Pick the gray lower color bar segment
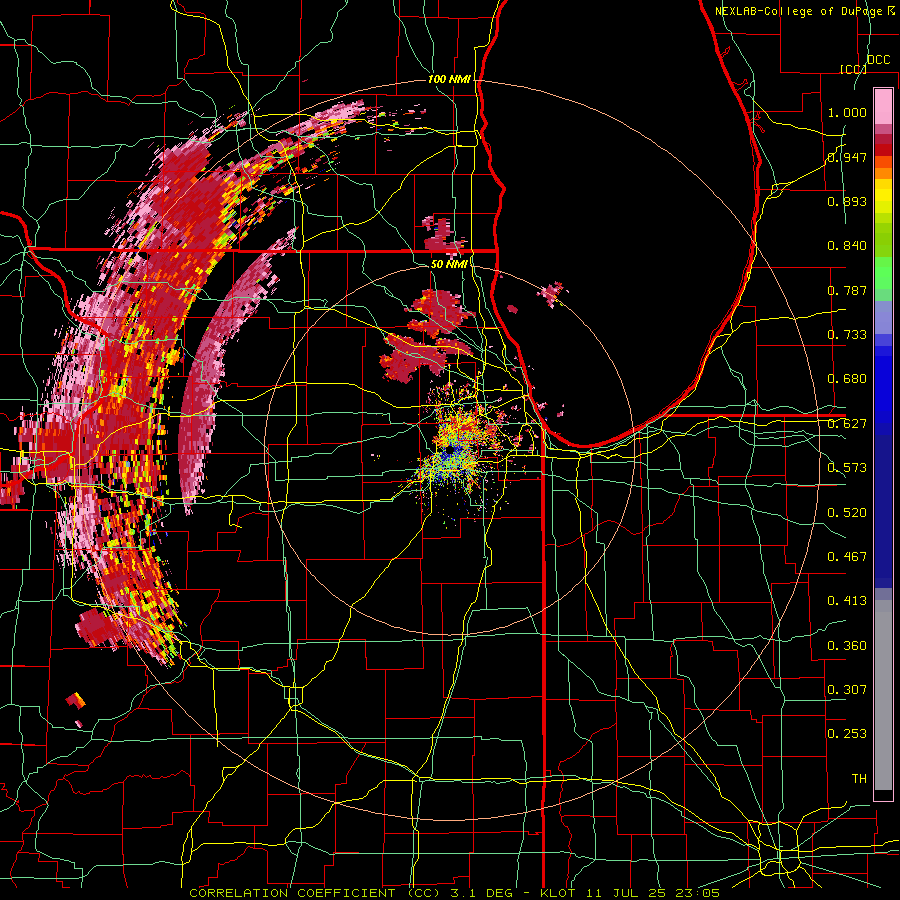 tap(883, 697)
